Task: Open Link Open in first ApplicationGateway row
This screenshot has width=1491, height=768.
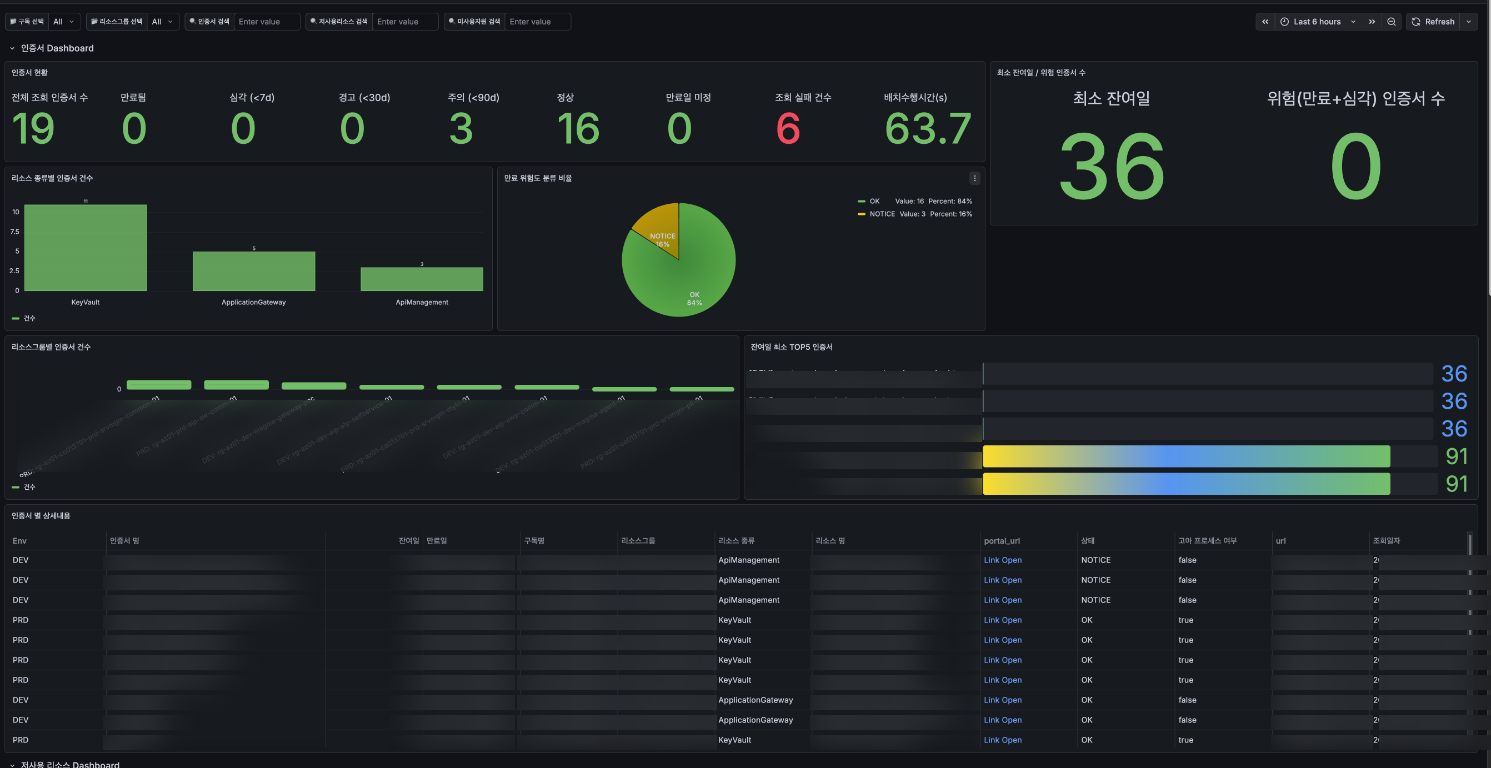Action: [1002, 700]
